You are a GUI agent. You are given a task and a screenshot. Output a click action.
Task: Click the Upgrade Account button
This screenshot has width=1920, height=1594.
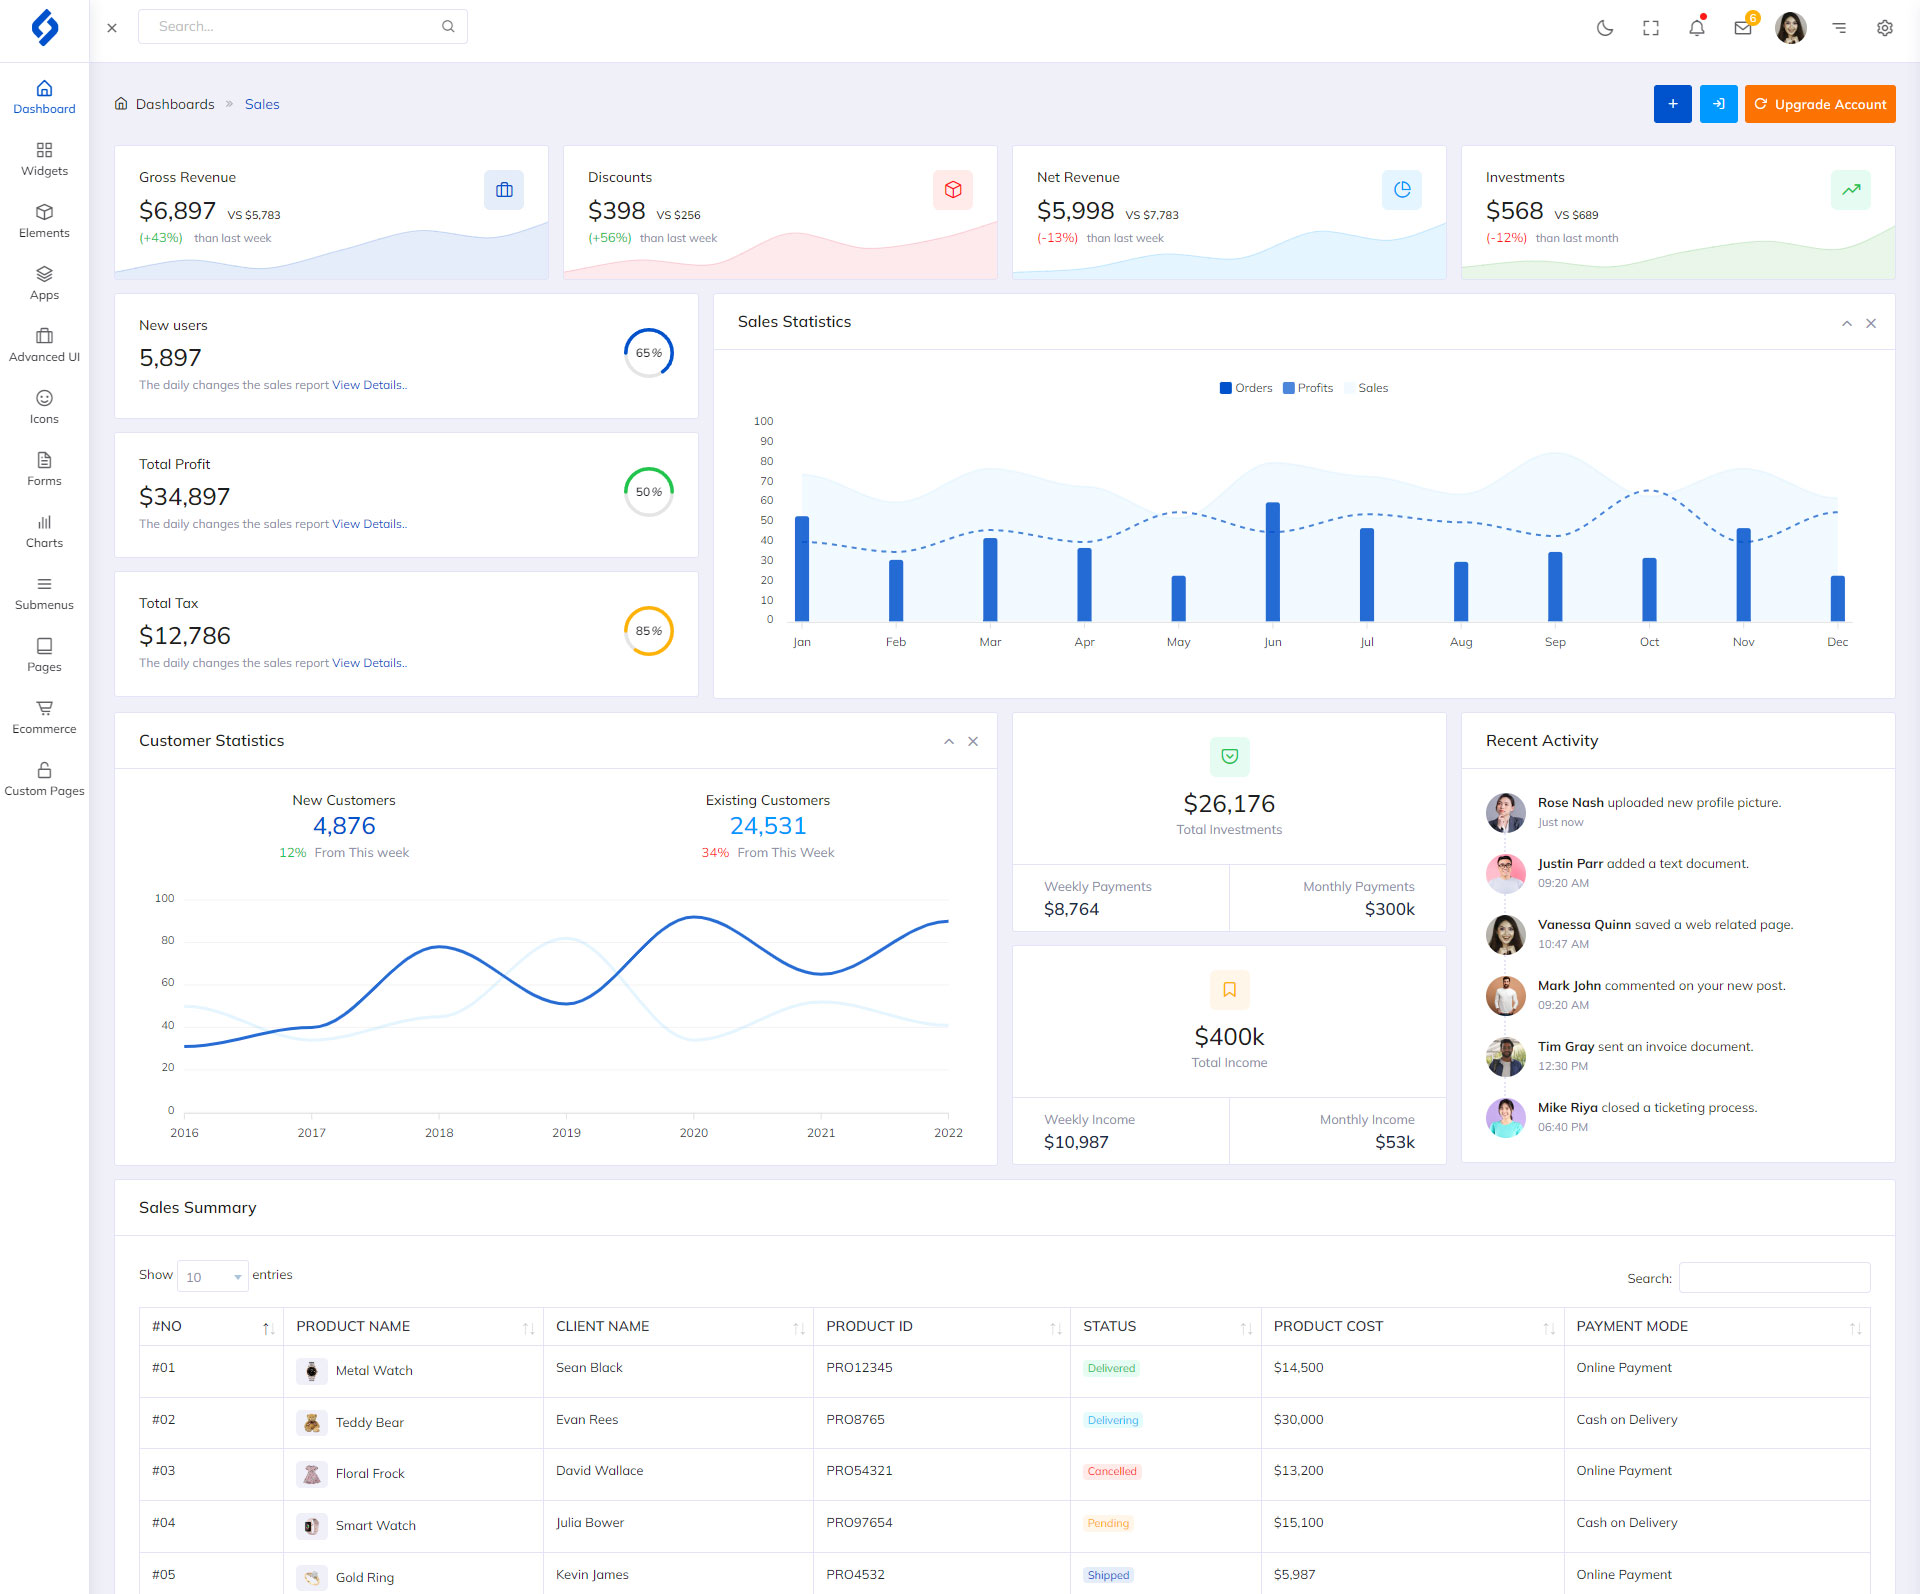coord(1820,104)
